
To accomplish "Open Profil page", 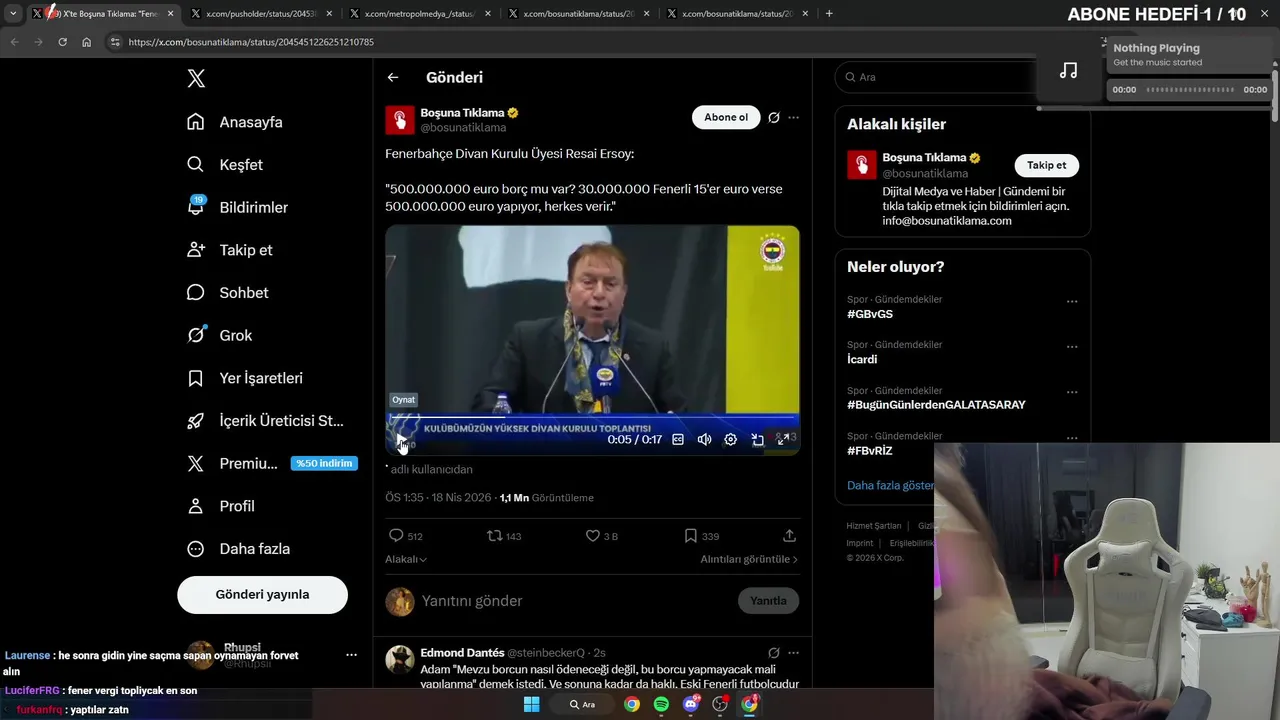I will pos(221,506).
